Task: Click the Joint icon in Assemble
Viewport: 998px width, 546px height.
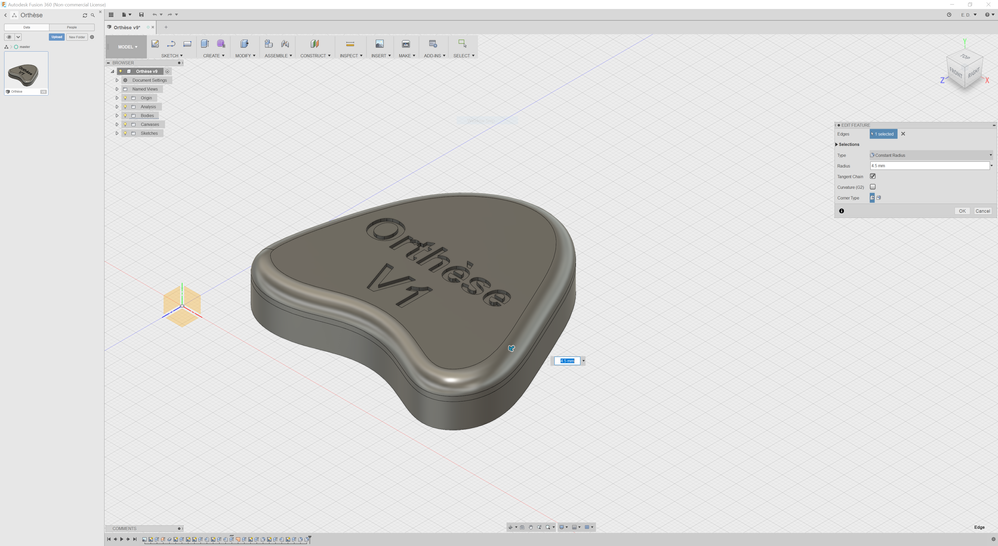Action: pos(285,44)
